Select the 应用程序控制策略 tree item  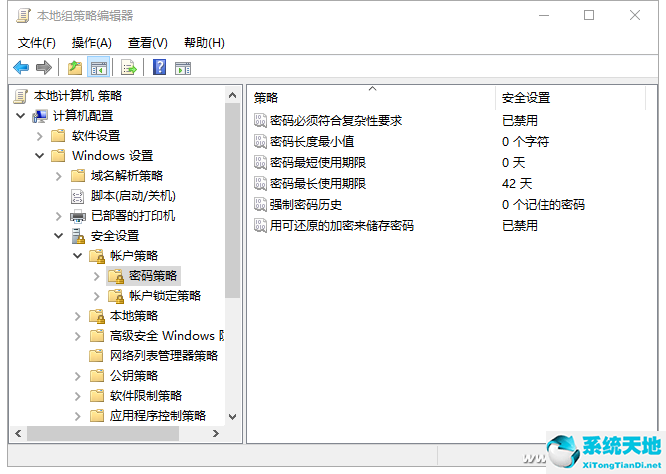[x=158, y=416]
